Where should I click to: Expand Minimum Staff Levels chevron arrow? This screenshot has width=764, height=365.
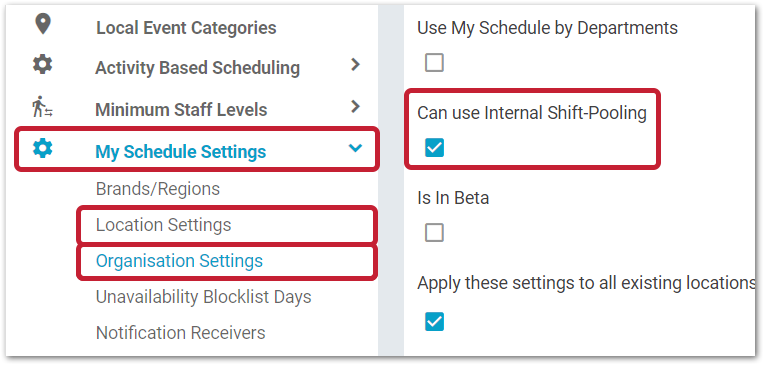click(x=355, y=106)
